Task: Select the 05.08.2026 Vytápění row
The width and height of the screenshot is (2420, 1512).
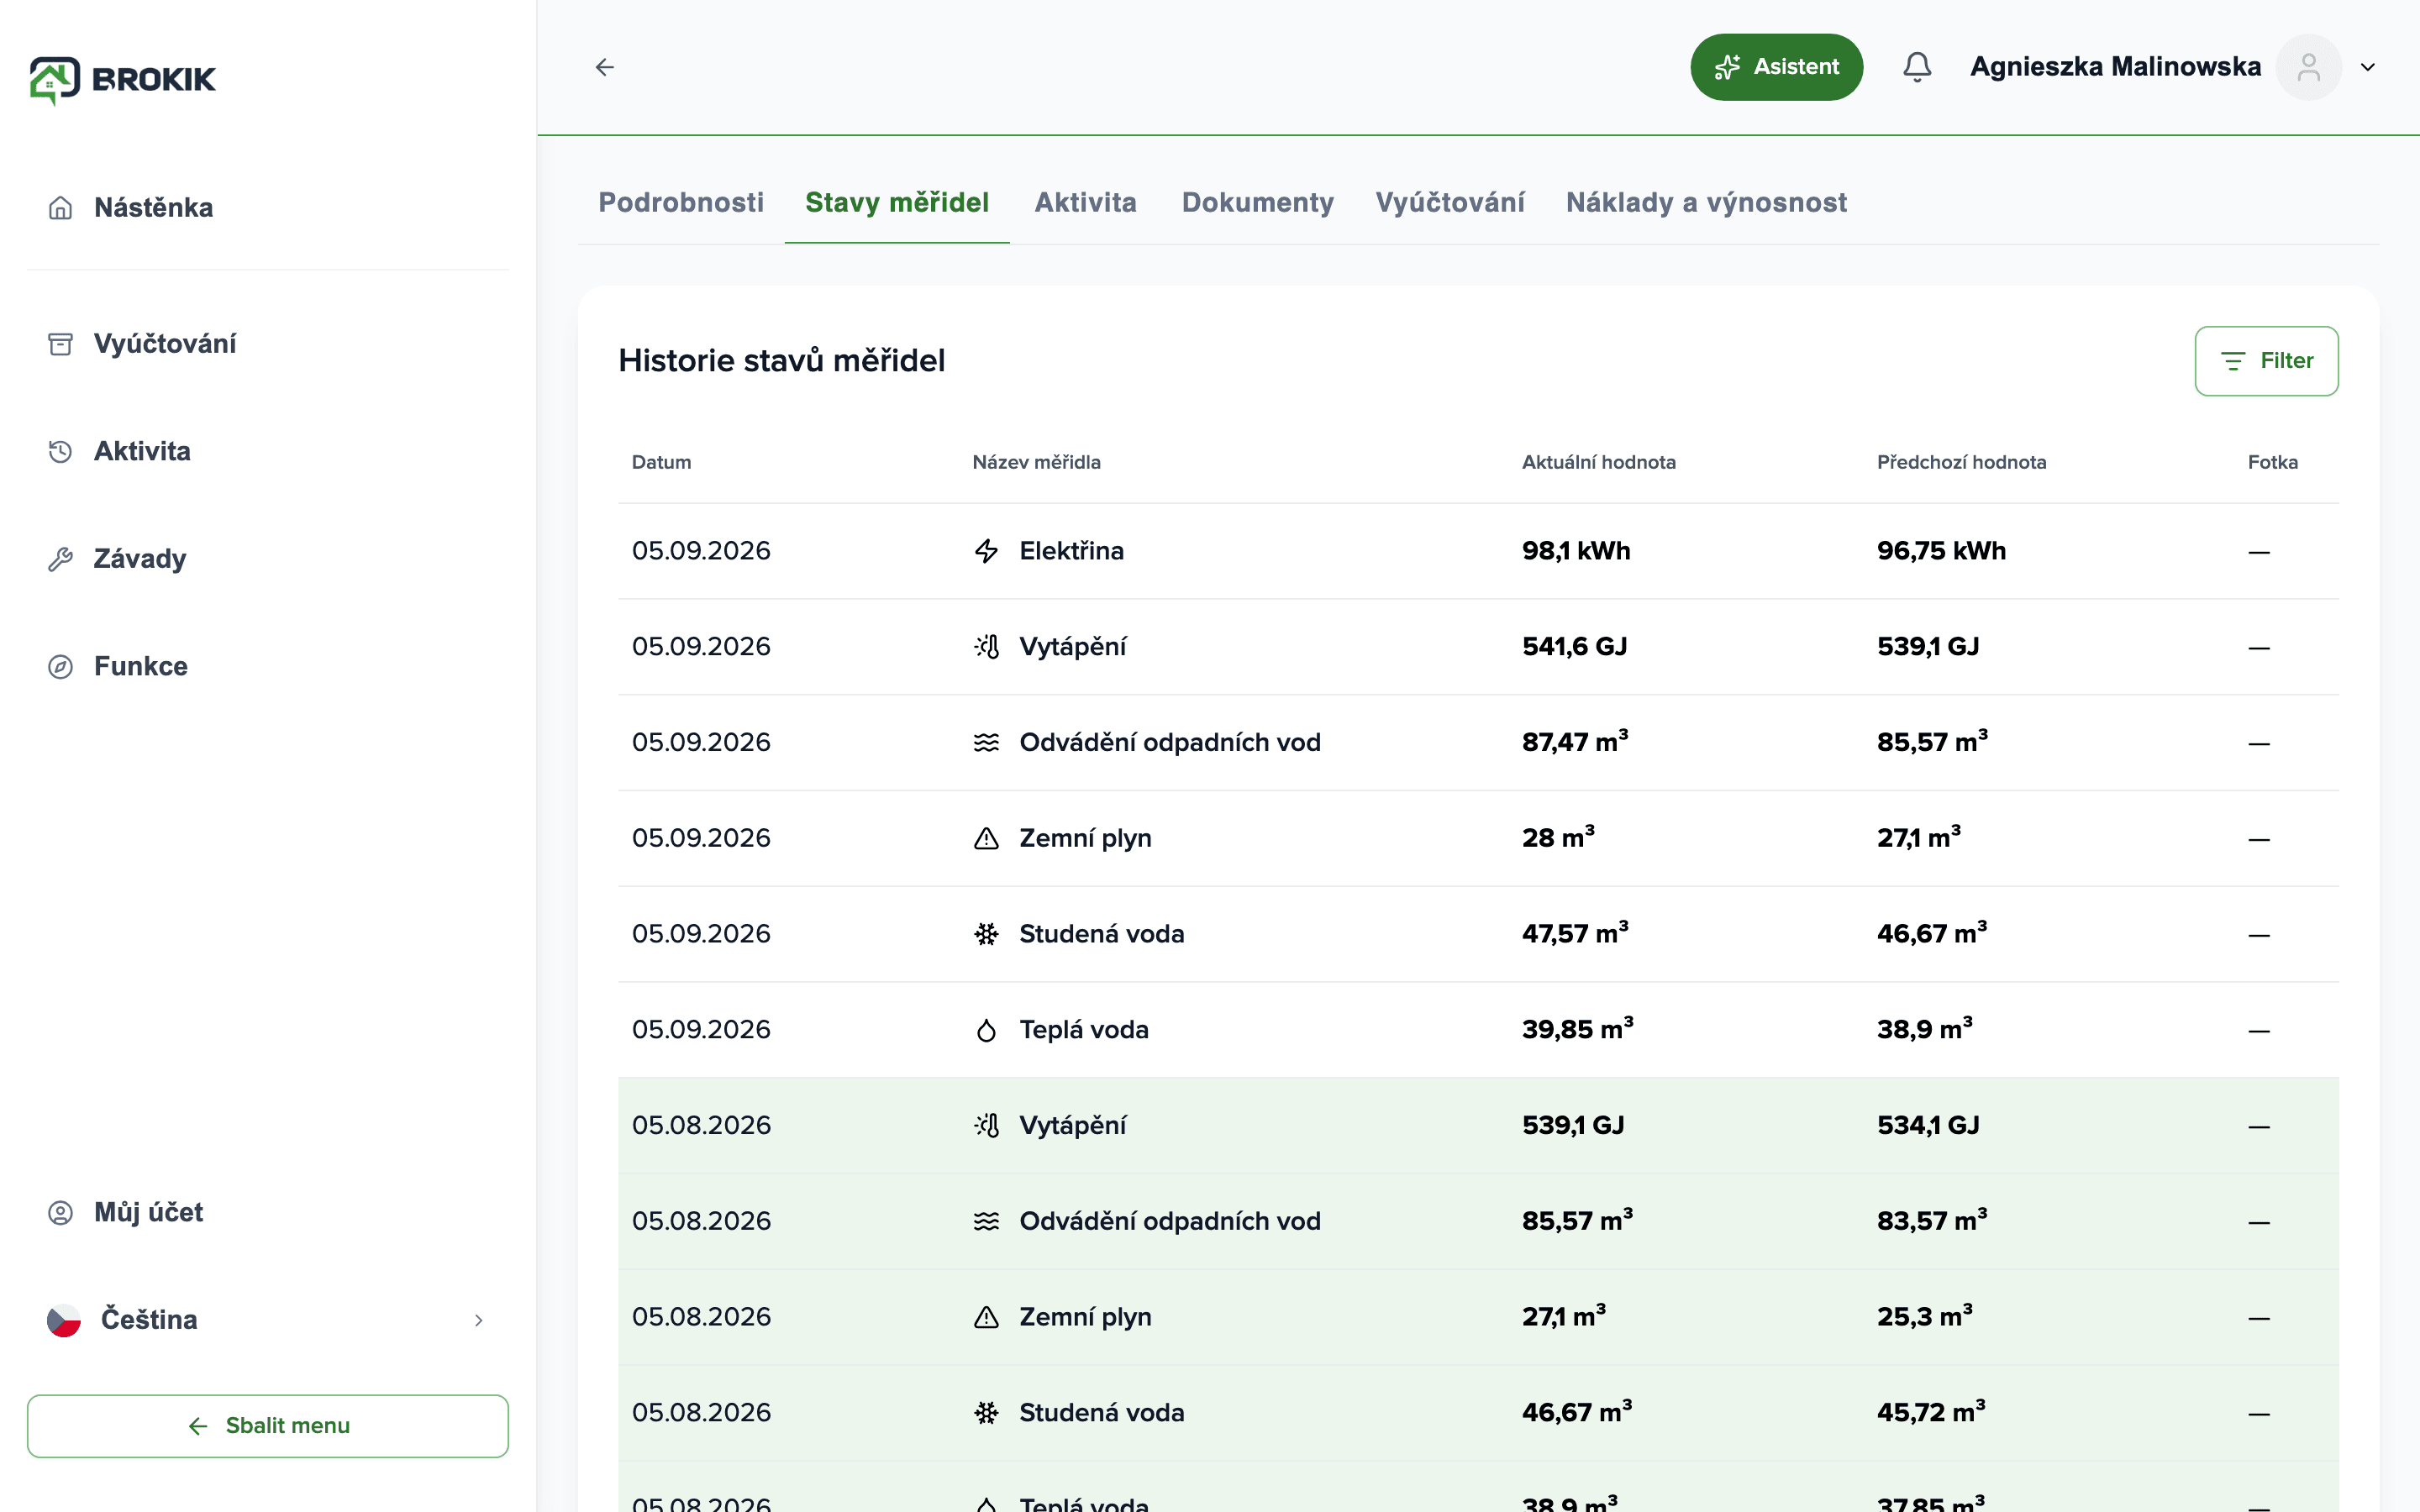Action: (x=1478, y=1126)
